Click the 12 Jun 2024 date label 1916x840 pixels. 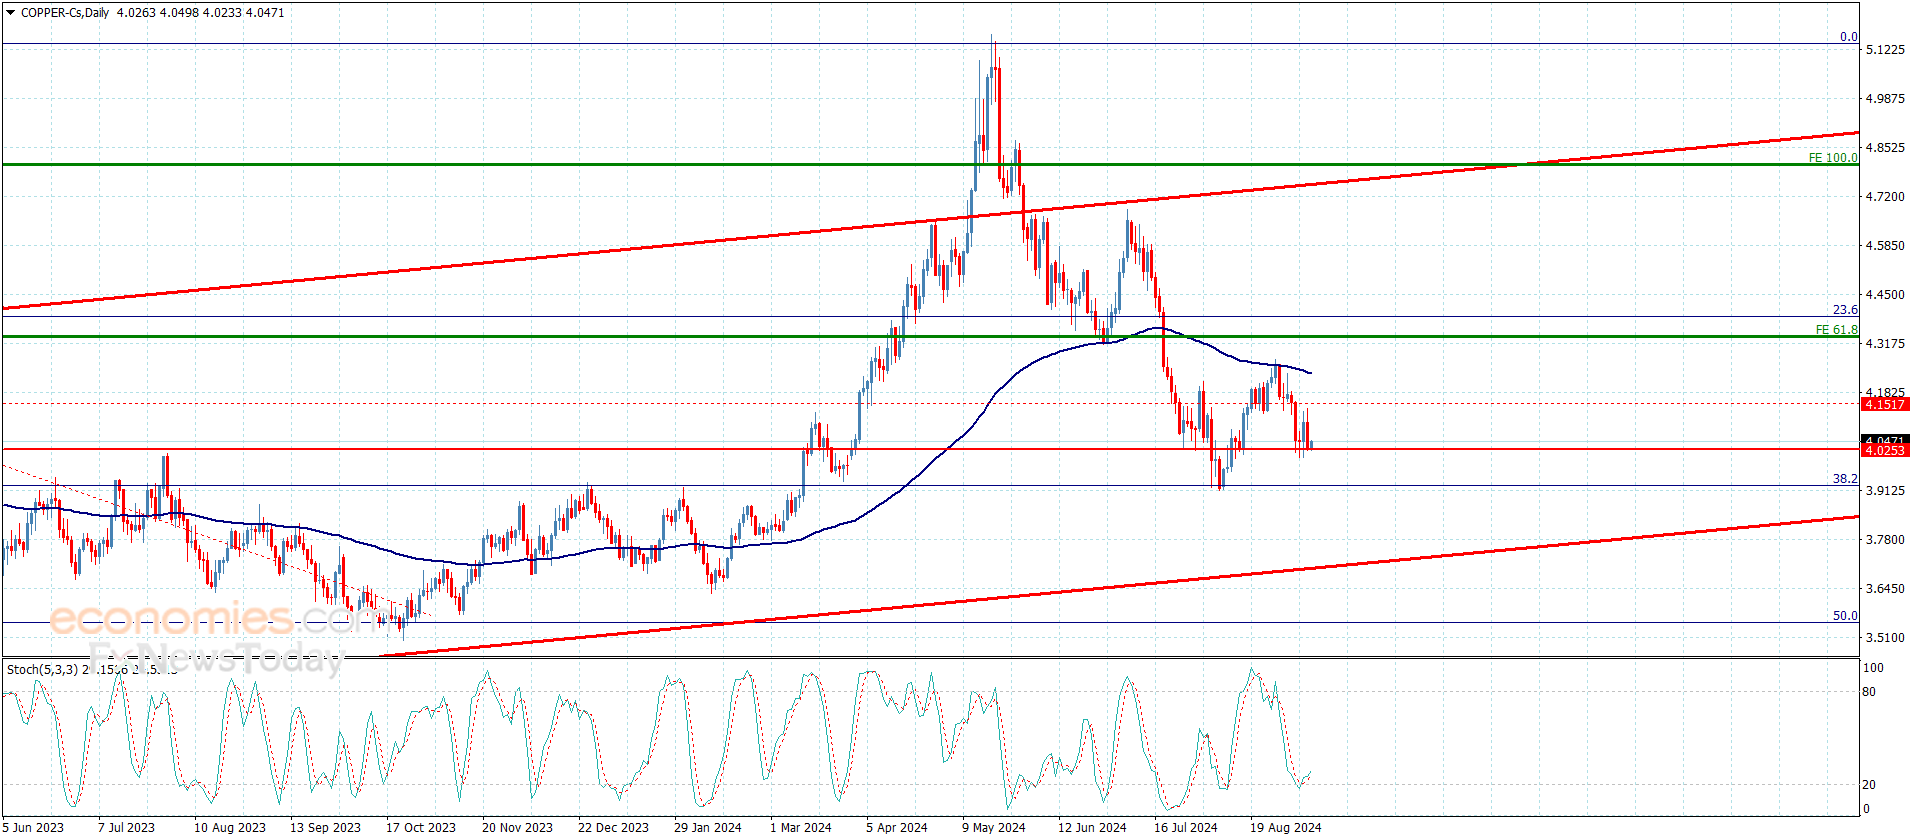1092,827
